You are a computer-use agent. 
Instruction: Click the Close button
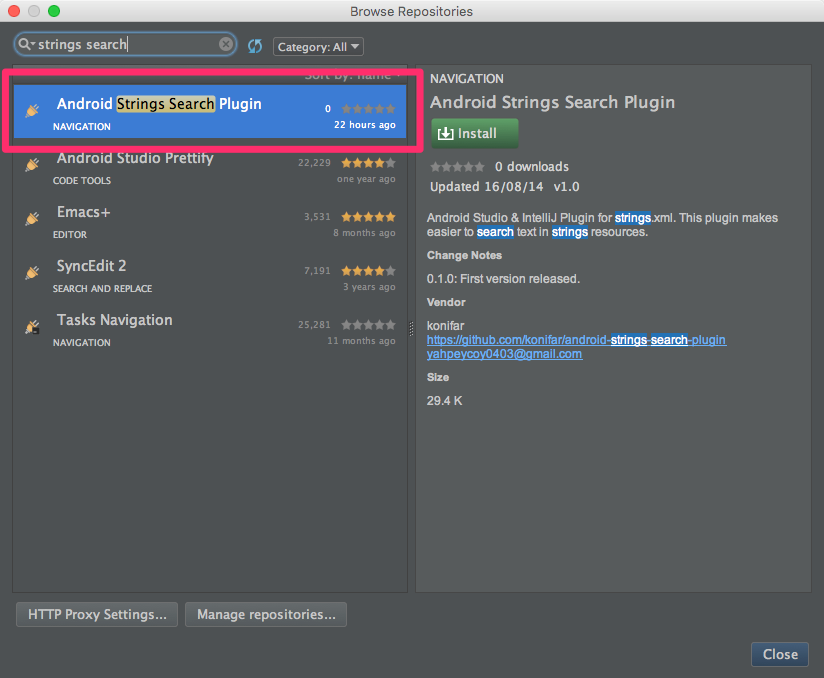[780, 654]
